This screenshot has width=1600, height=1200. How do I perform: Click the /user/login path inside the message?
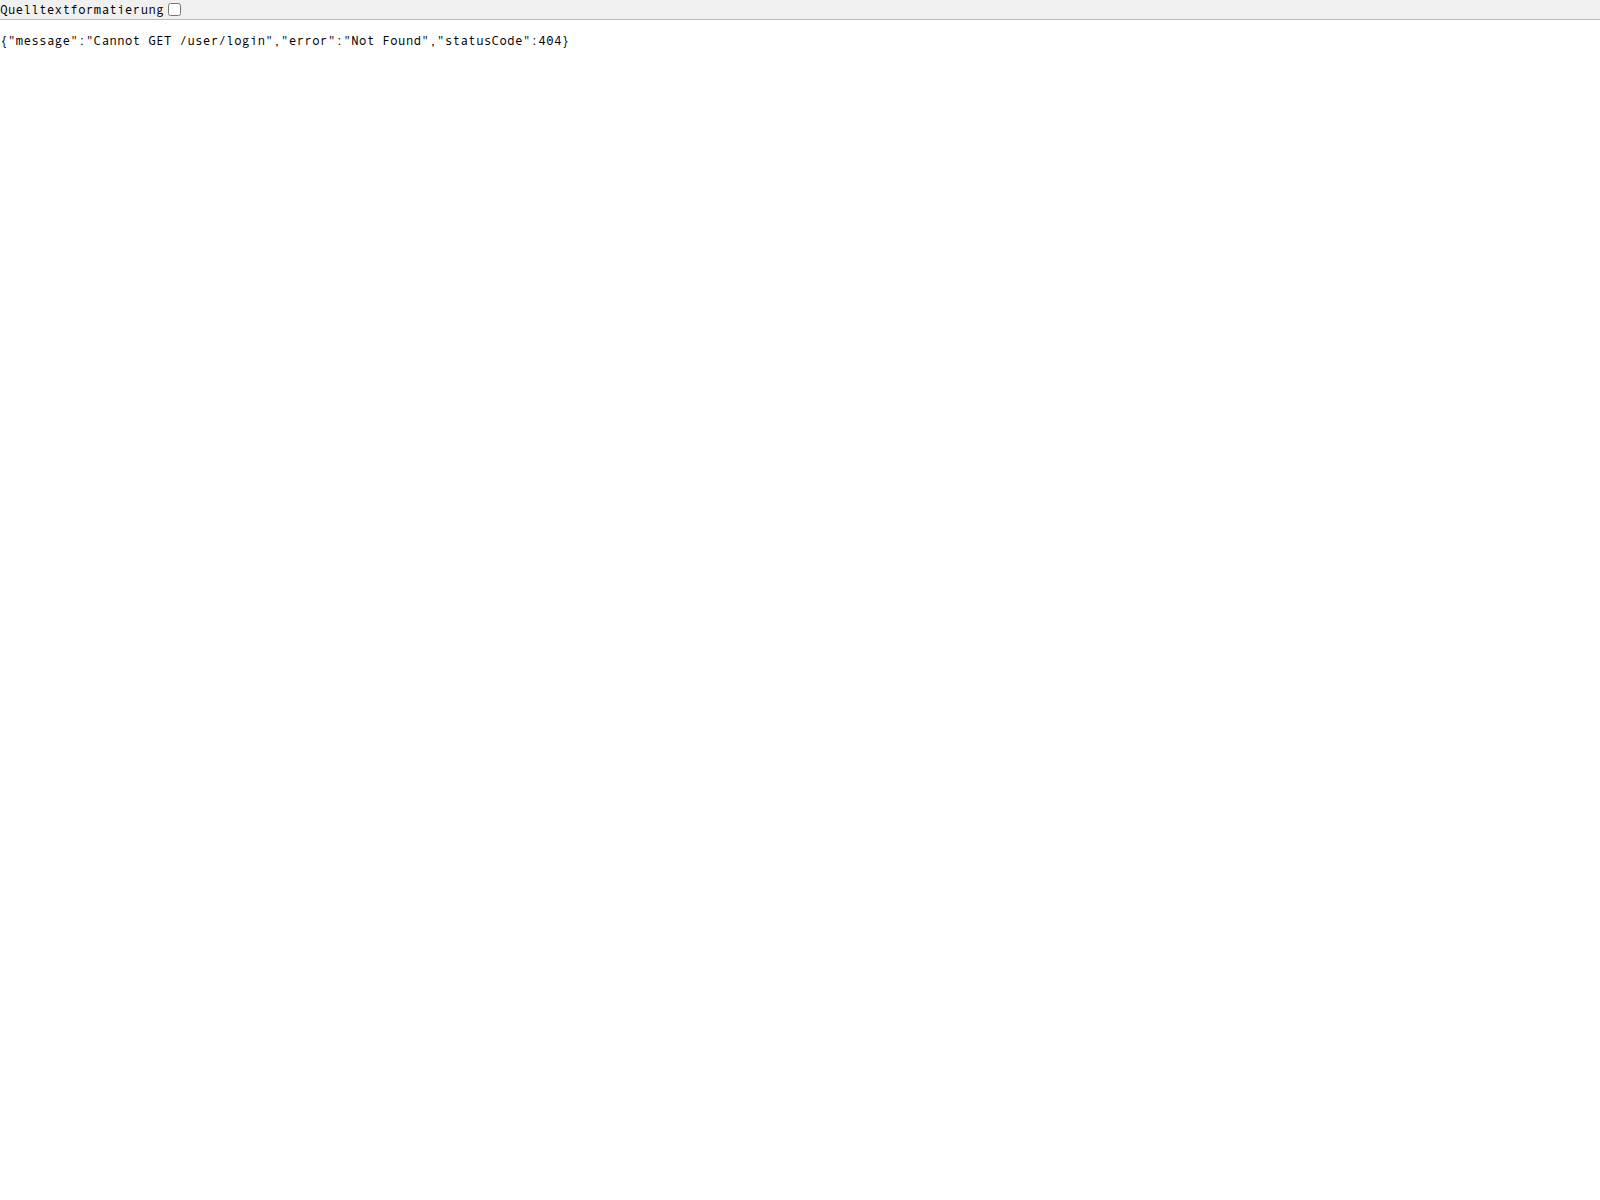pyautogui.click(x=222, y=41)
